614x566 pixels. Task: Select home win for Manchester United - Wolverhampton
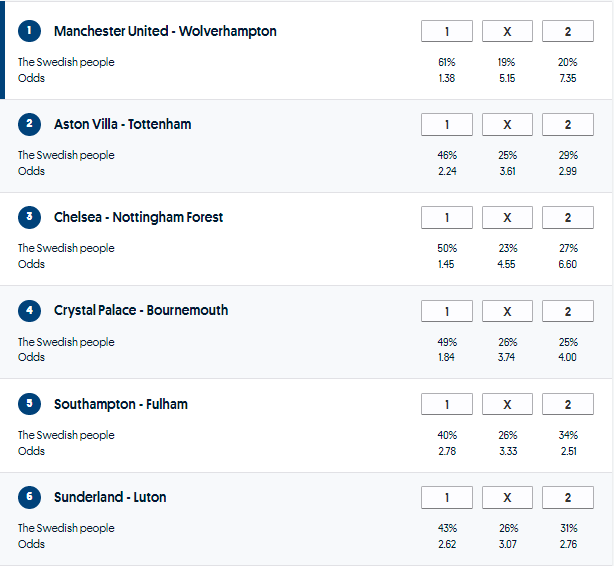(x=447, y=32)
